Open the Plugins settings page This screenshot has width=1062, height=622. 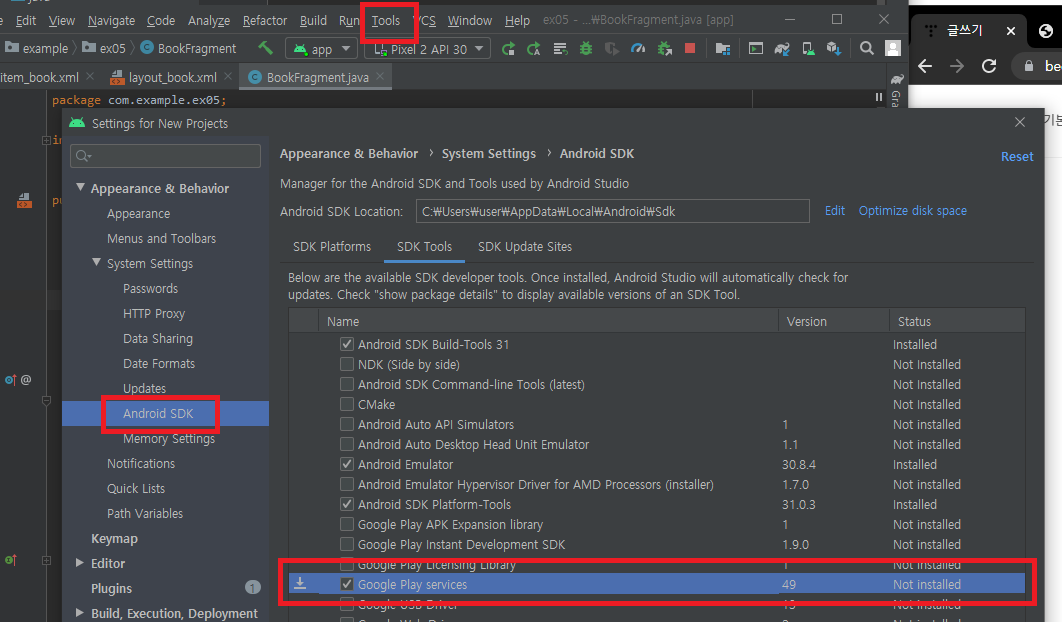coord(111,588)
